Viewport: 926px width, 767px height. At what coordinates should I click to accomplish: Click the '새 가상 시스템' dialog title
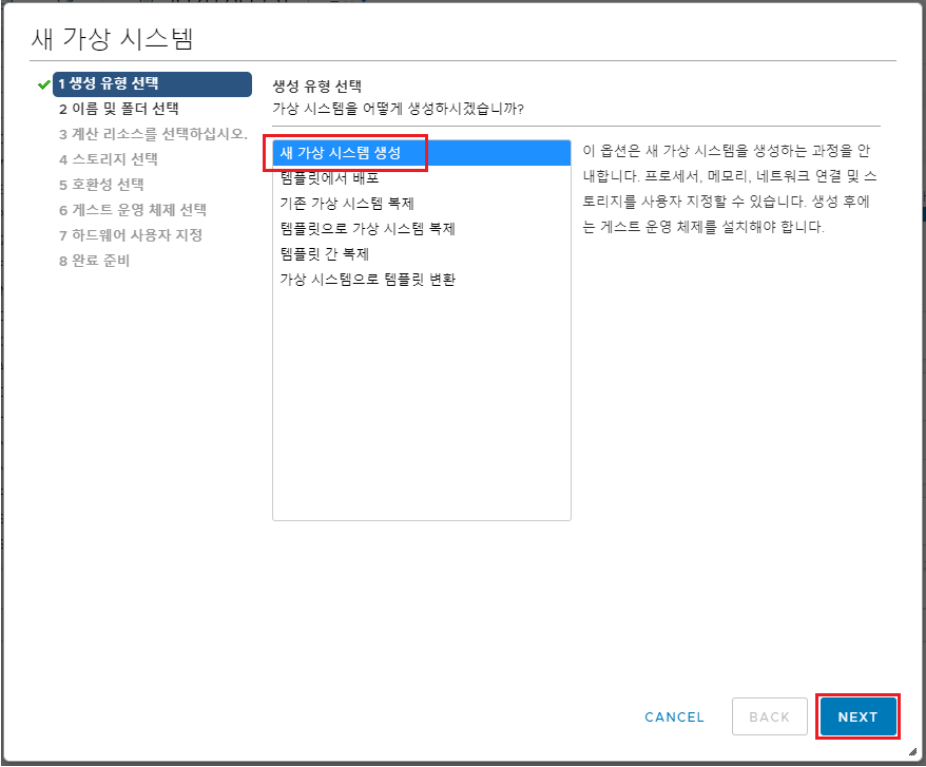[112, 38]
